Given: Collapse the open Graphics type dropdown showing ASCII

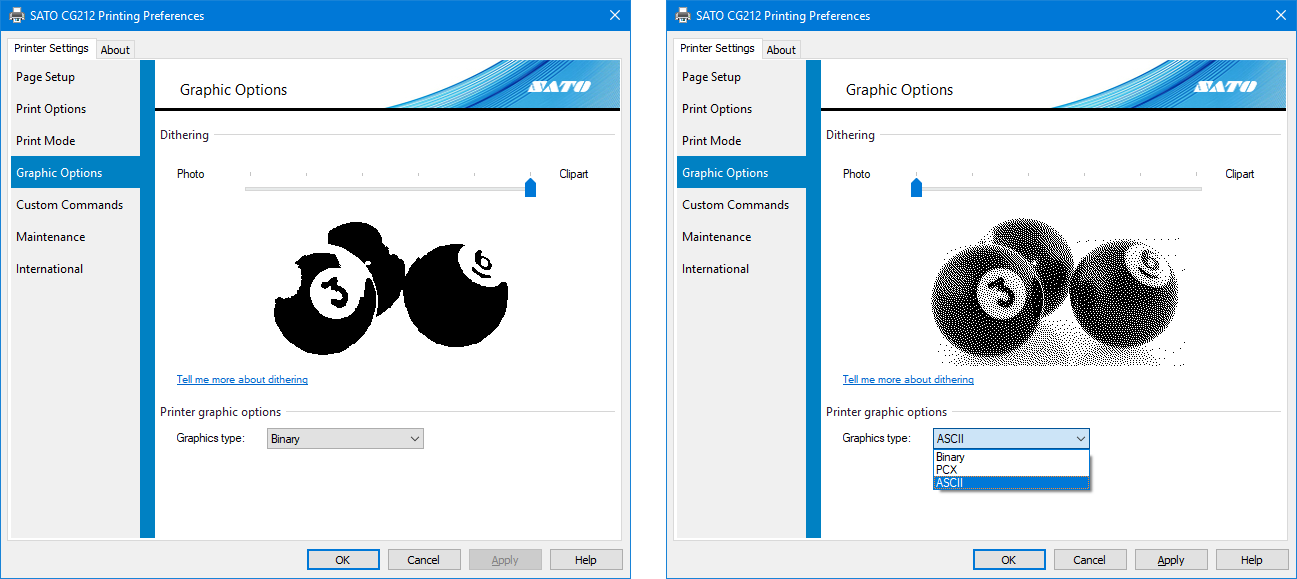Looking at the screenshot, I should pos(1012,438).
